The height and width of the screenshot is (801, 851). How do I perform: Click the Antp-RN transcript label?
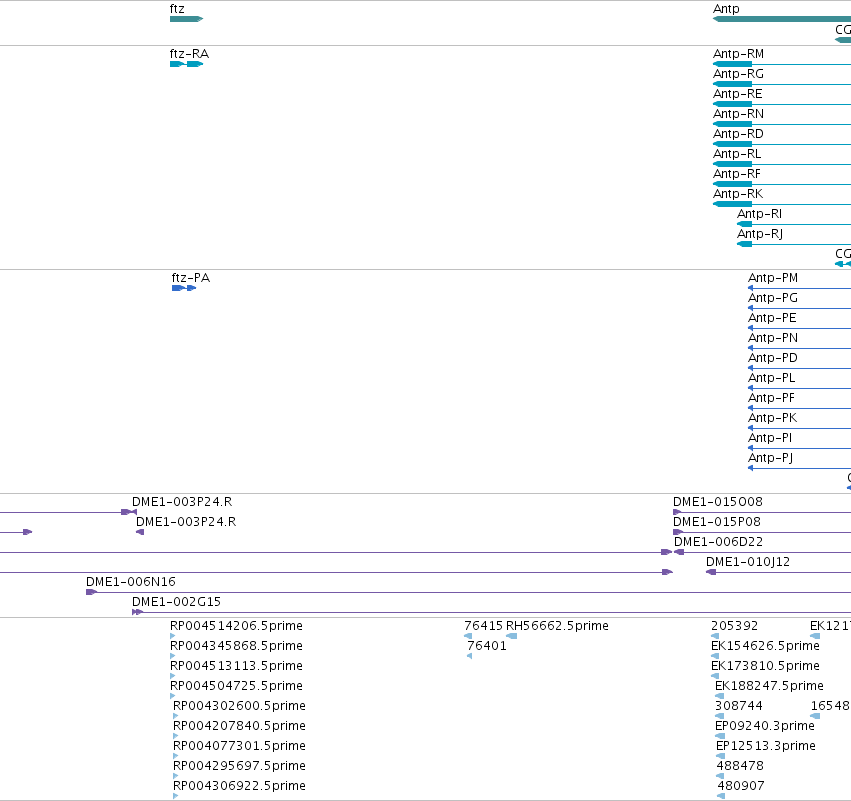point(738,114)
